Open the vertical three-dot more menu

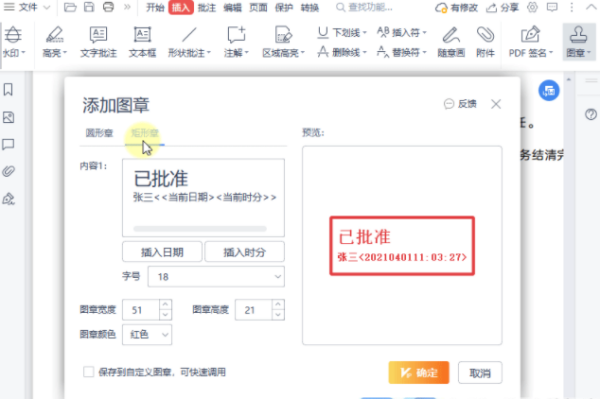coord(572,7)
